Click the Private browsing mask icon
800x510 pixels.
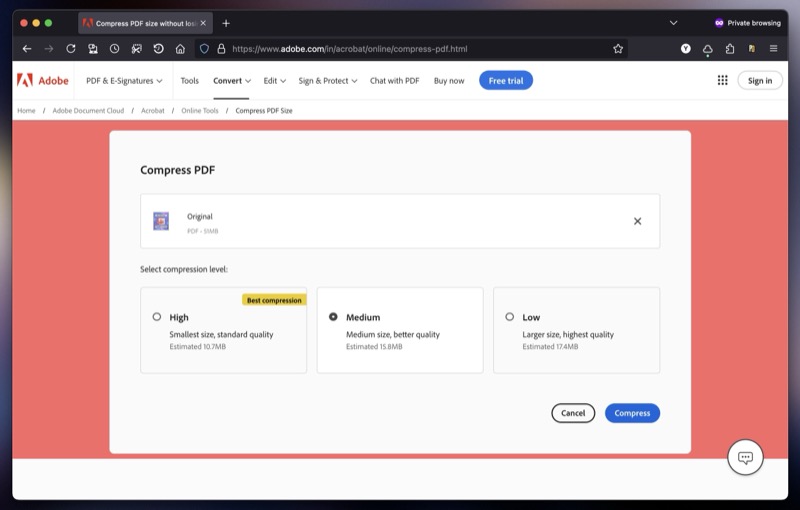pyautogui.click(x=719, y=23)
